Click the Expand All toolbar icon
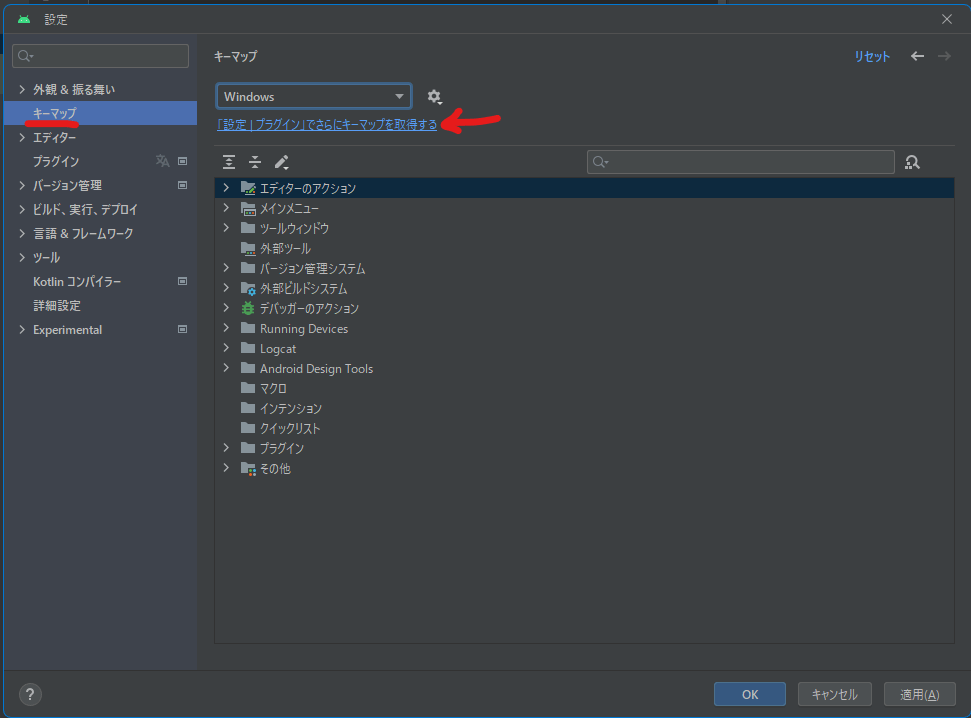The width and height of the screenshot is (971, 718). tap(229, 162)
